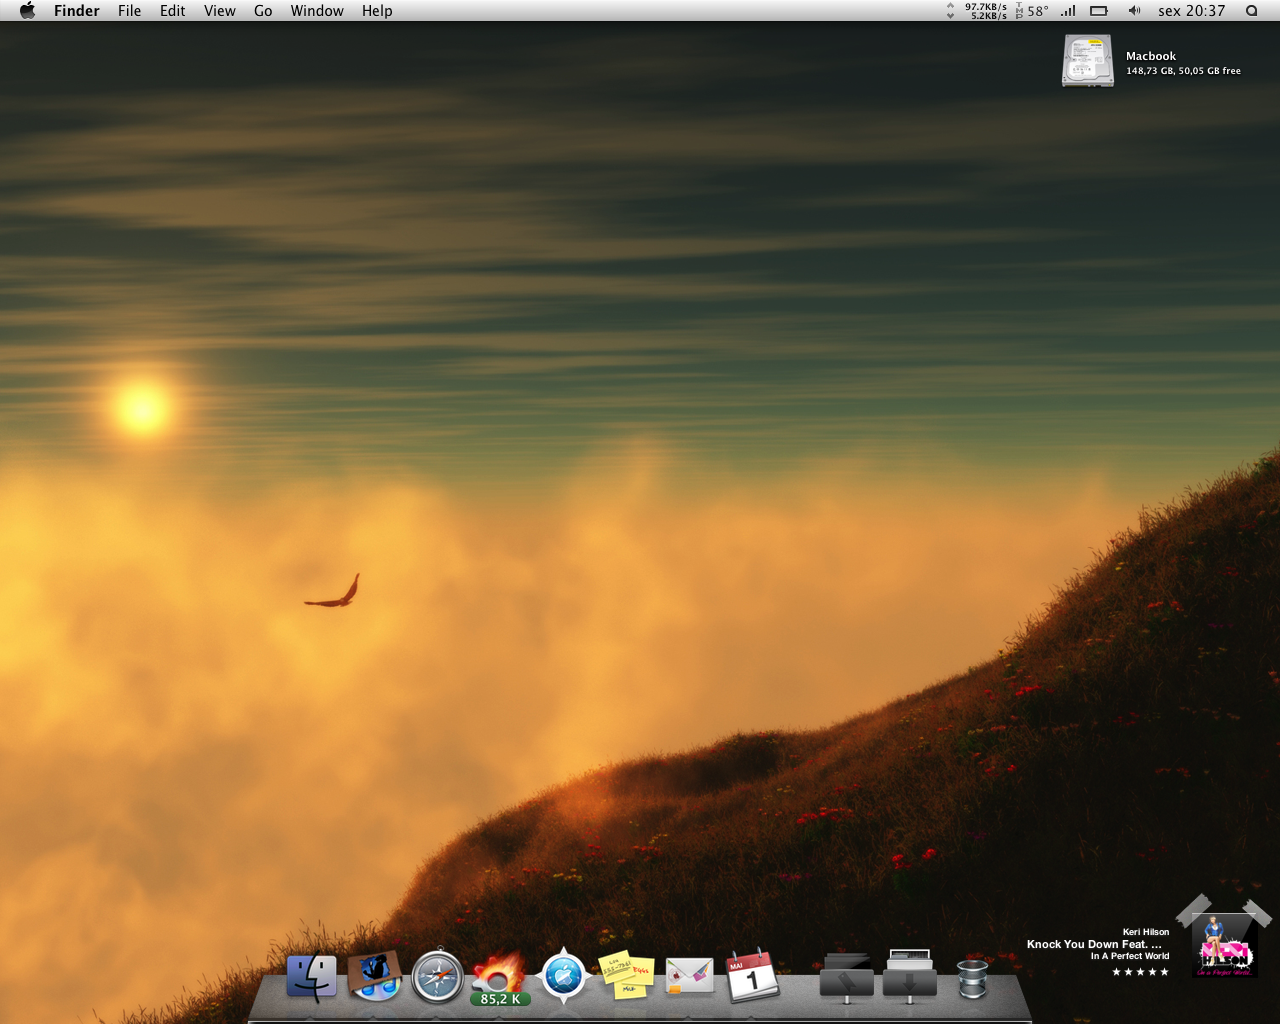The width and height of the screenshot is (1280, 1024).
Task: Select the Macbook drive label
Action: (1151, 56)
